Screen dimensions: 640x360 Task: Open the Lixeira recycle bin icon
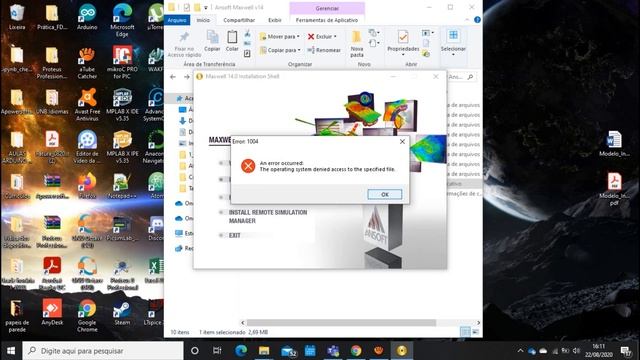coord(17,17)
